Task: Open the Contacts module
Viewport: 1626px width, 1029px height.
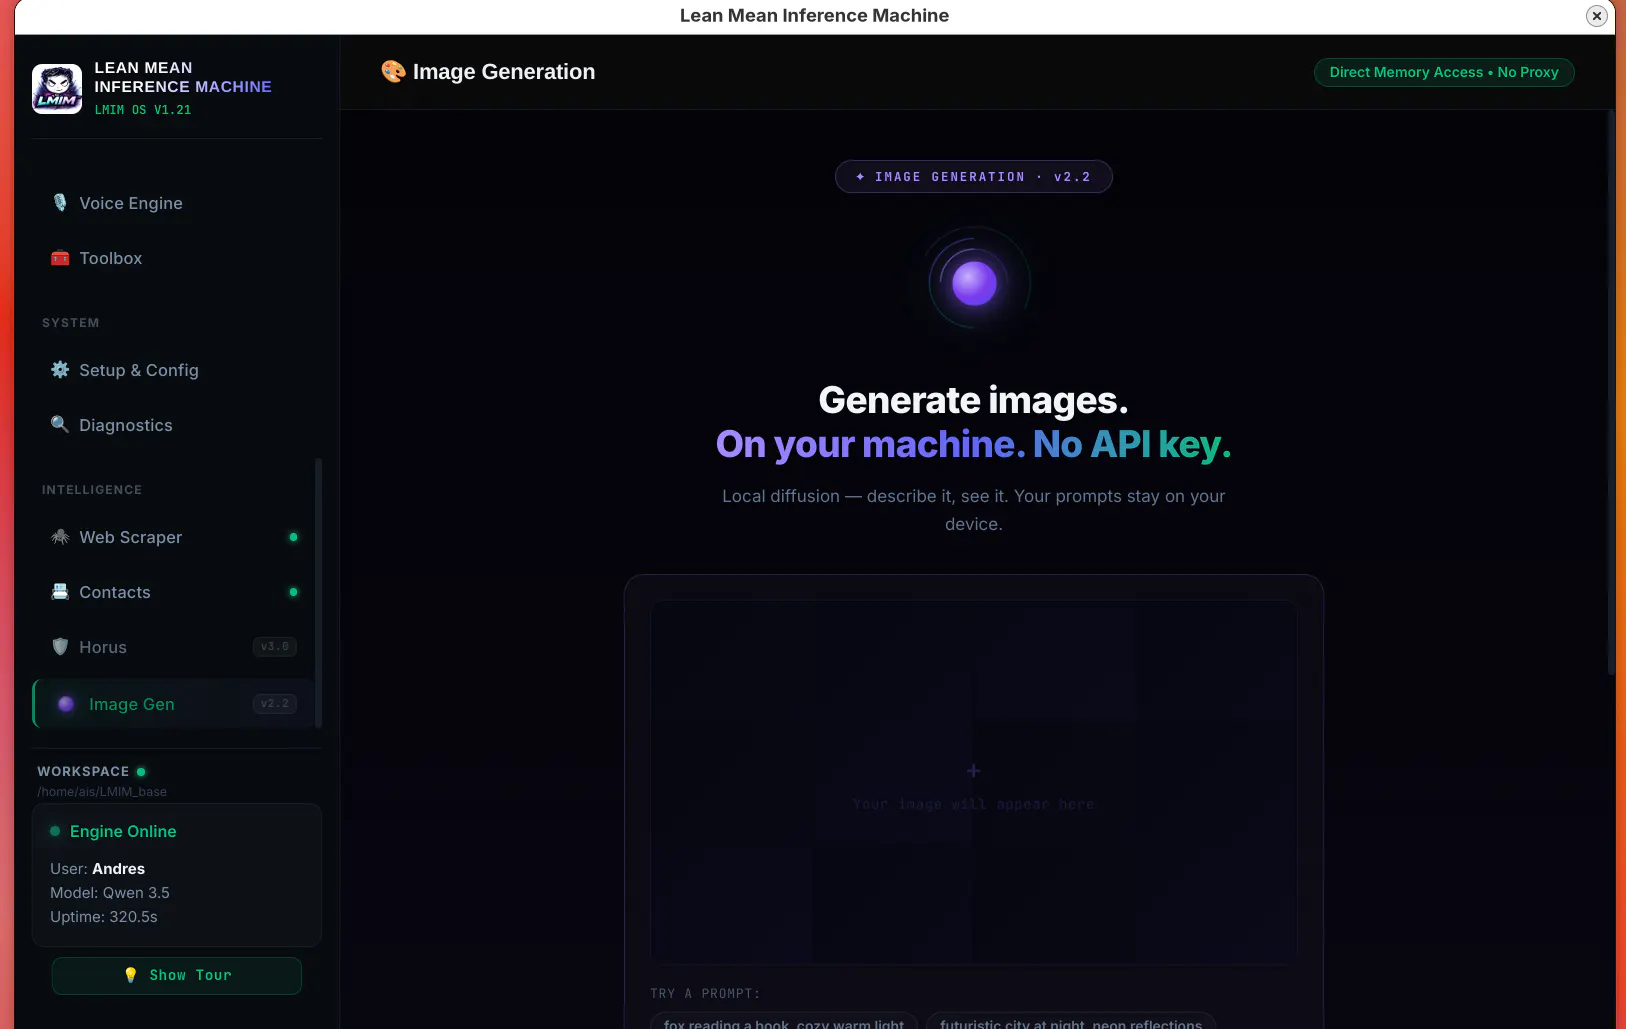Action: (x=174, y=592)
